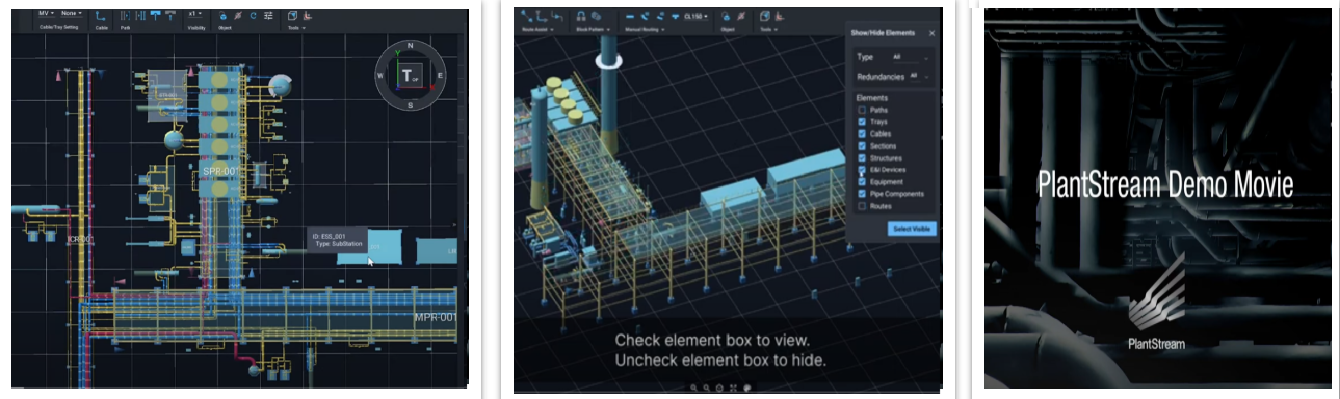This screenshot has width=1340, height=399.
Task: Click the lock Object icon in left toolbar
Action: click(223, 16)
